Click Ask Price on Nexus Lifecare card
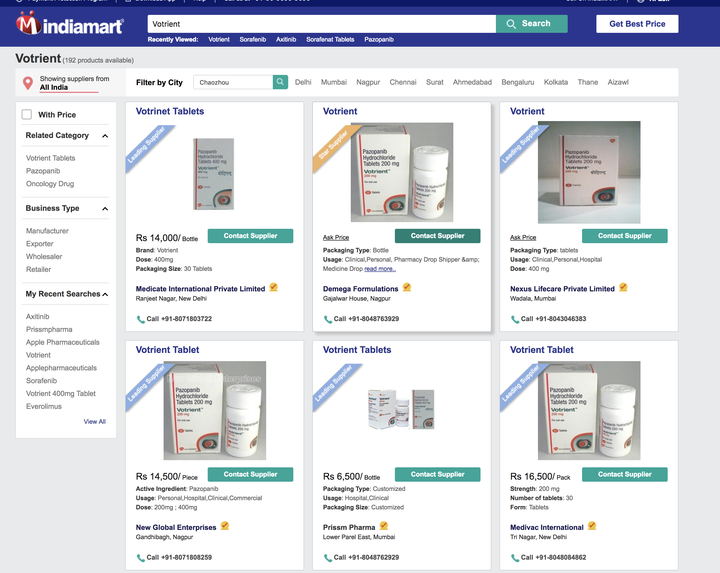The height and width of the screenshot is (573, 720). (523, 237)
